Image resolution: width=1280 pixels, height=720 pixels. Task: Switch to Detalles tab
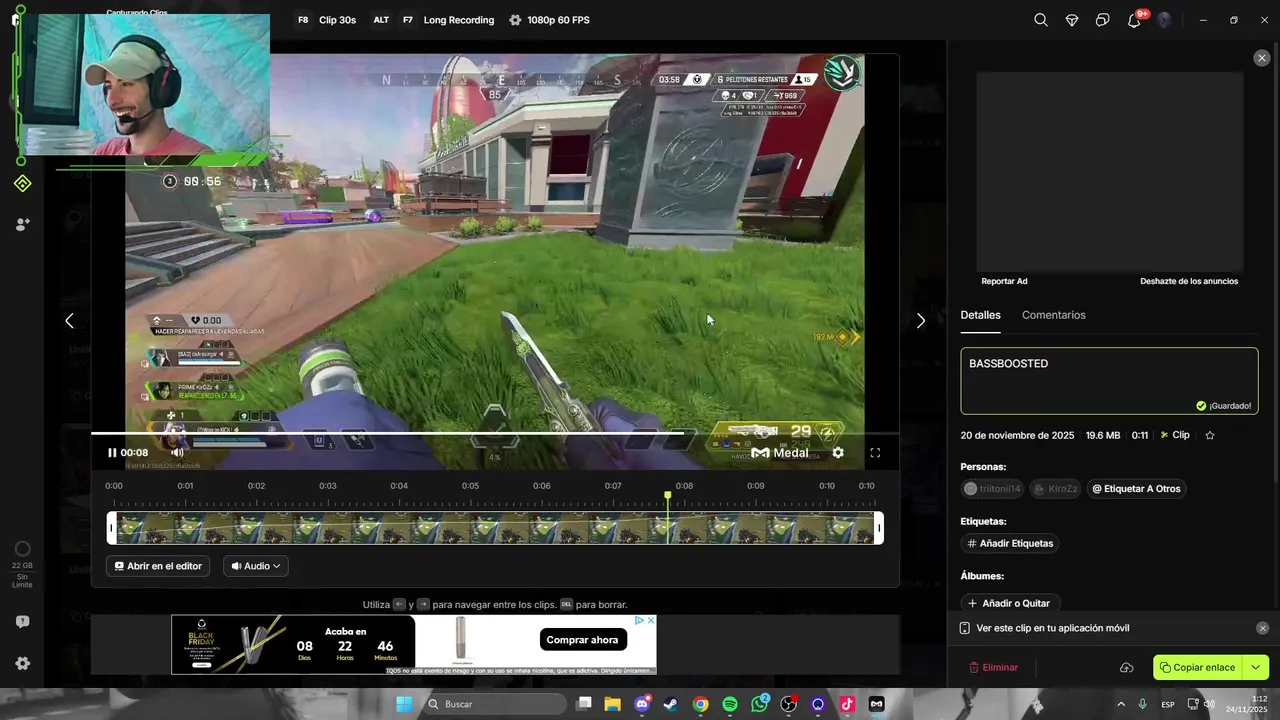980,315
